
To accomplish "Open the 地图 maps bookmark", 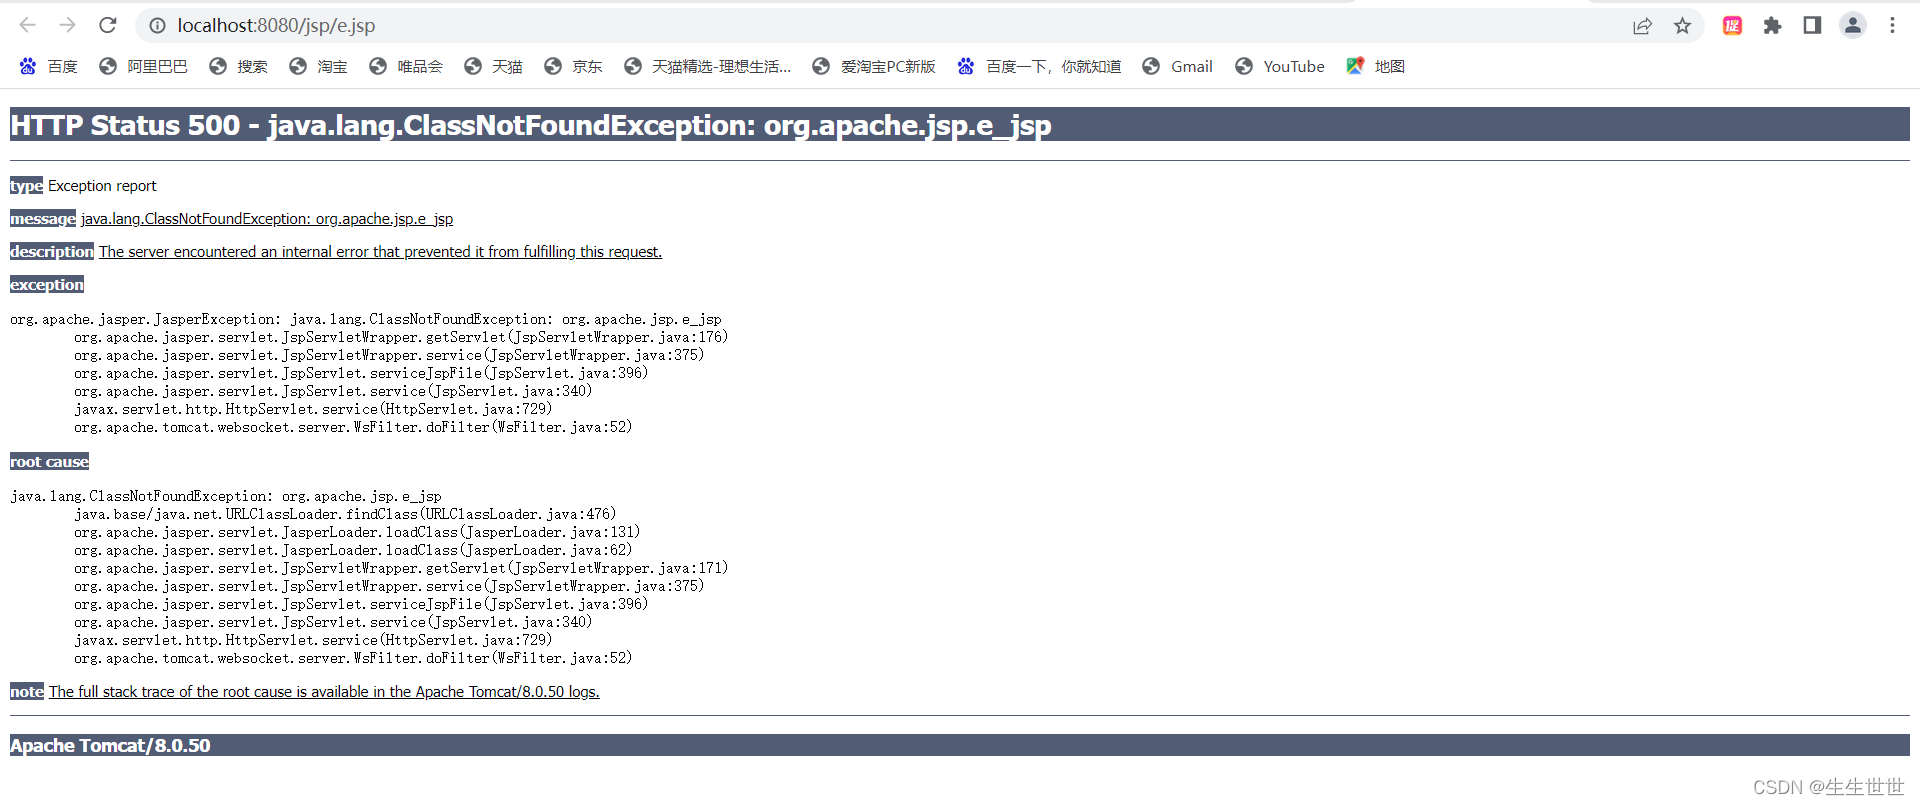I will click(x=1376, y=66).
